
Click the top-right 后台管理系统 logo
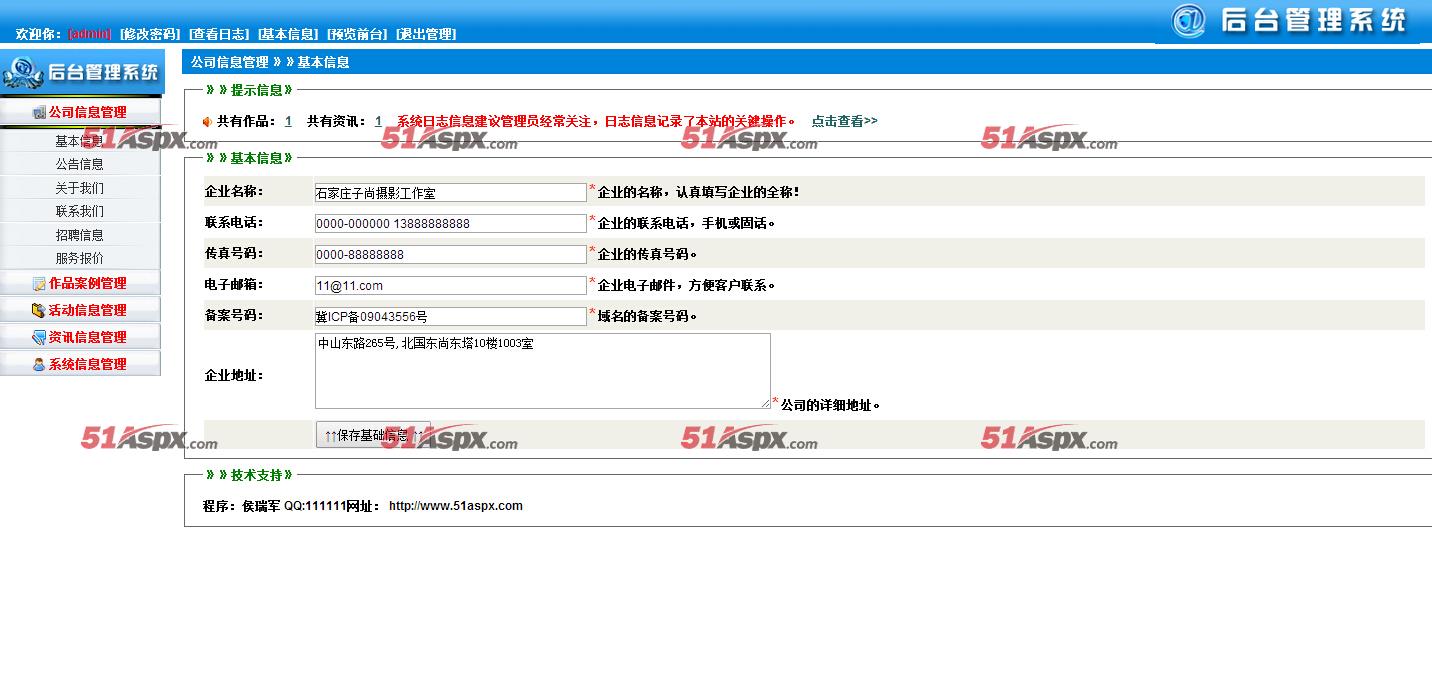[x=1290, y=20]
